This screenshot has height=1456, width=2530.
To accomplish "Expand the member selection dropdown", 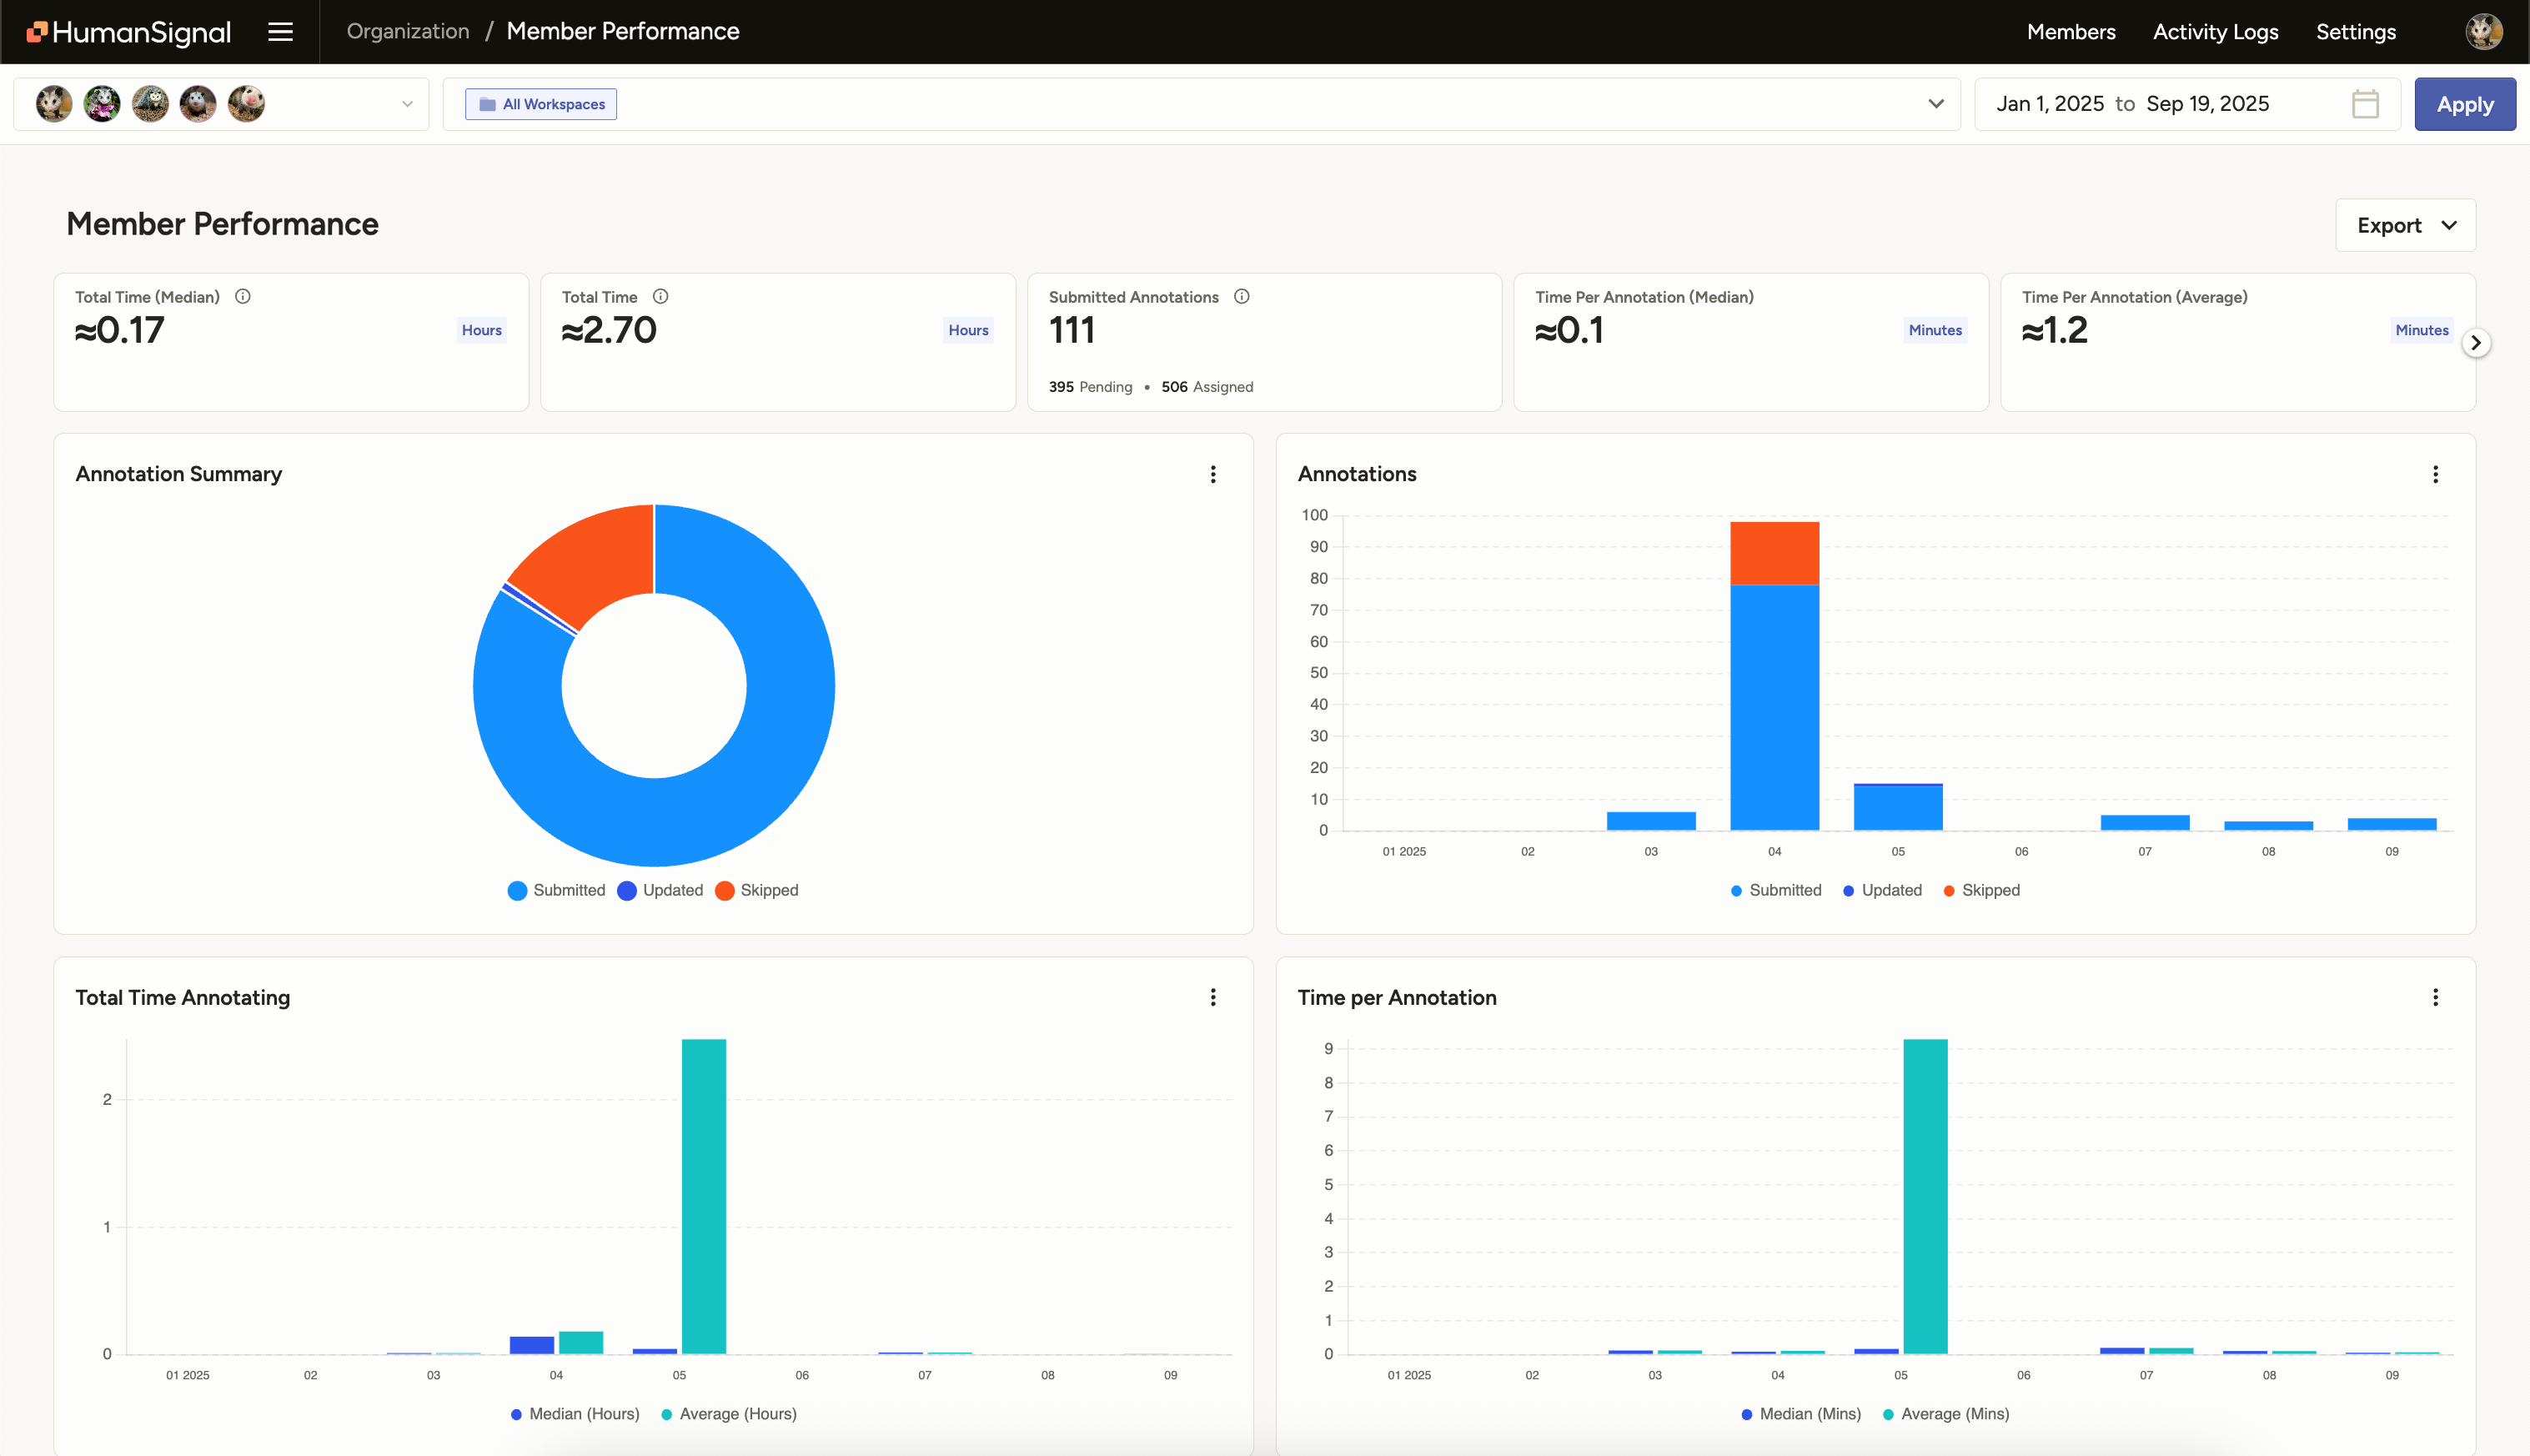I will tap(406, 103).
